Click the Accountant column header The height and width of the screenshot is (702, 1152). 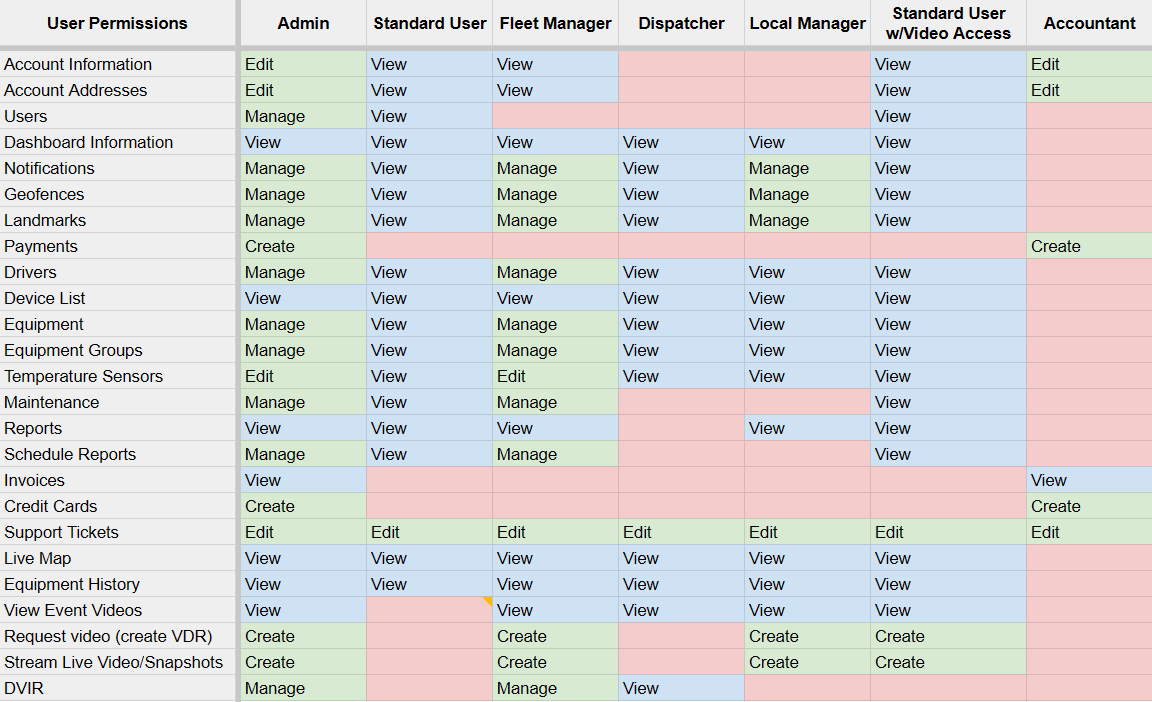1090,23
